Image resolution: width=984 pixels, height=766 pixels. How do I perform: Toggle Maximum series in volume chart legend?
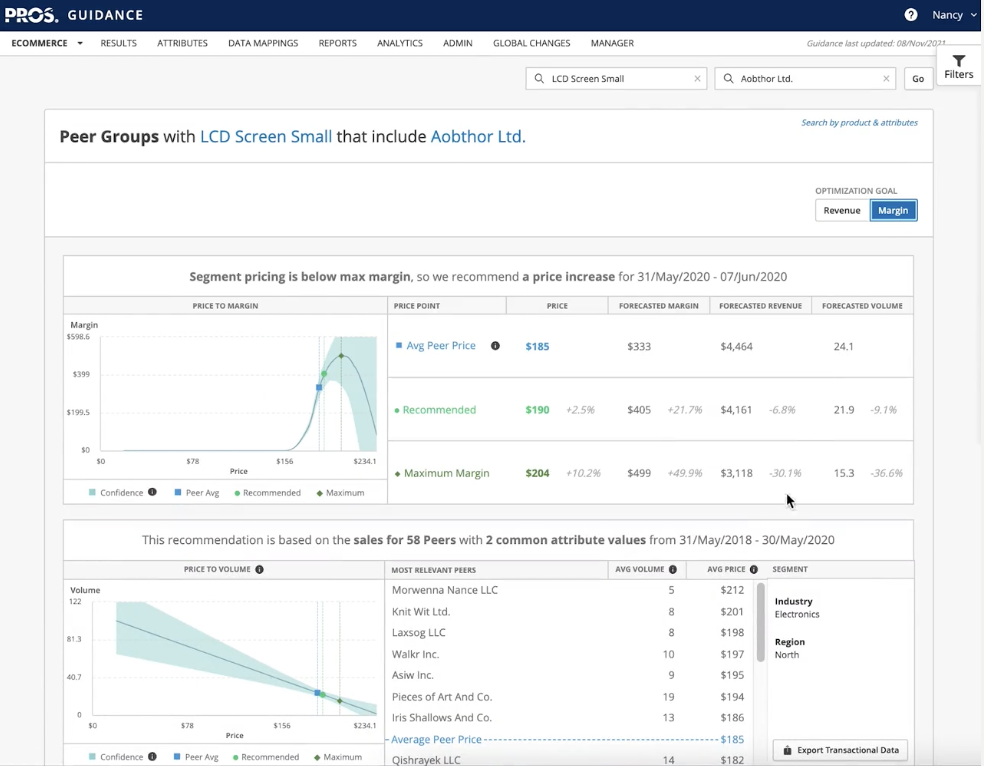click(338, 757)
